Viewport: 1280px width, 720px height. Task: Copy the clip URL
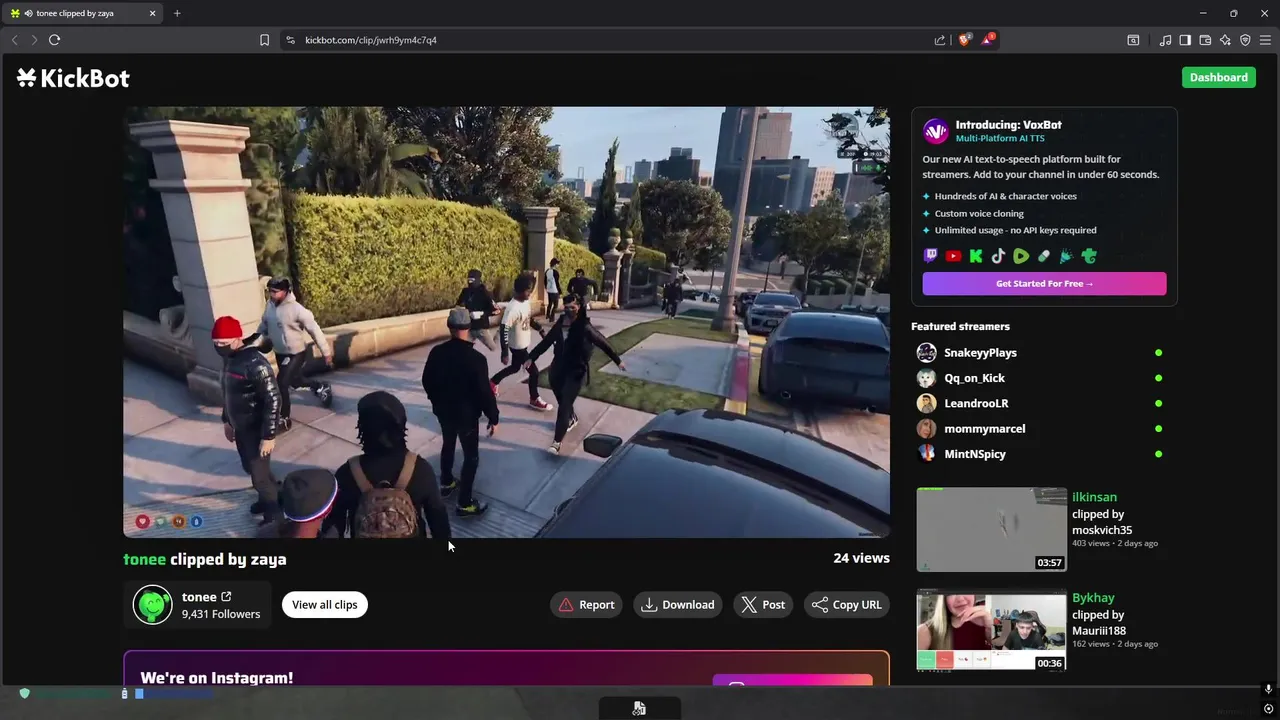point(847,604)
